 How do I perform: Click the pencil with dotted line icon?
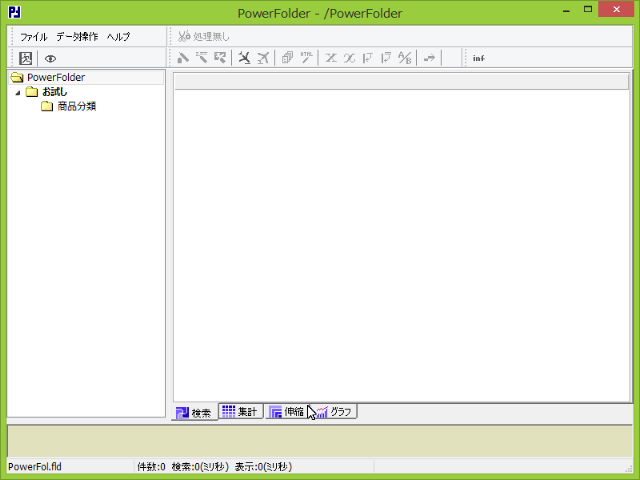(x=201, y=58)
